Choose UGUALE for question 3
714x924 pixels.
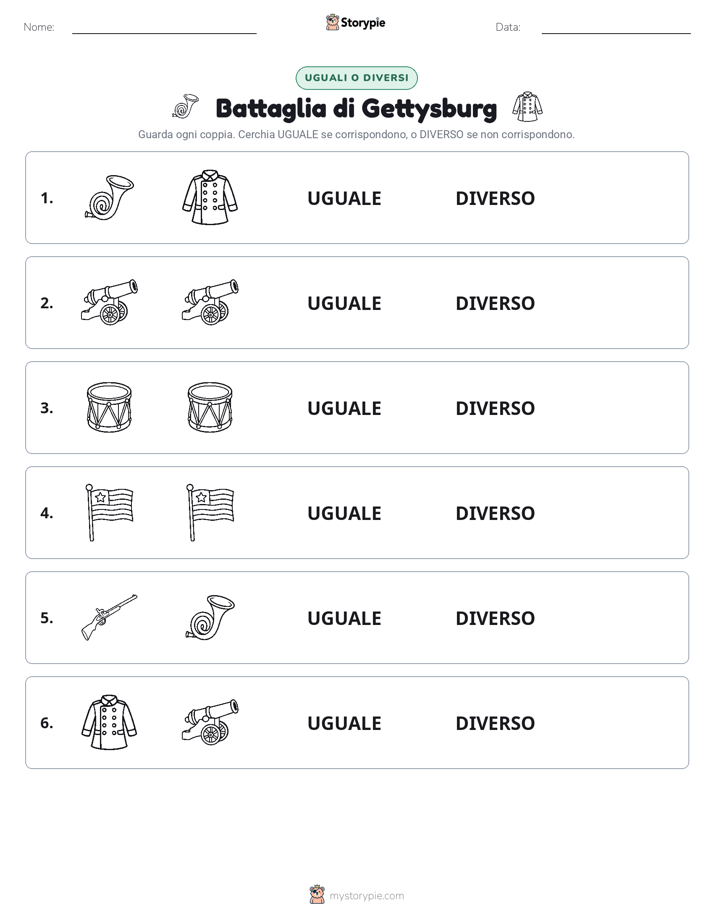click(x=344, y=408)
